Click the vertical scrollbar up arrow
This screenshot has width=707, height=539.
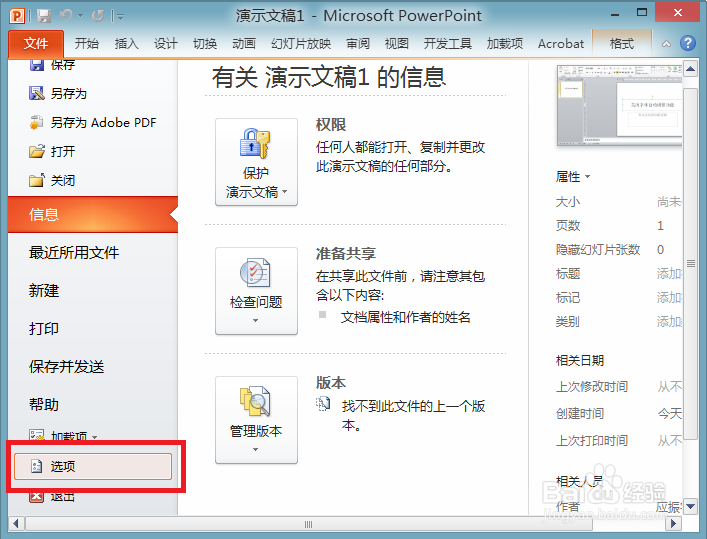[x=690, y=69]
